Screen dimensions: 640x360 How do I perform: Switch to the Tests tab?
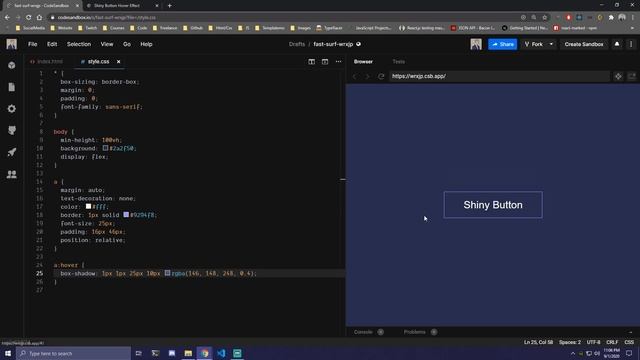coord(398,62)
